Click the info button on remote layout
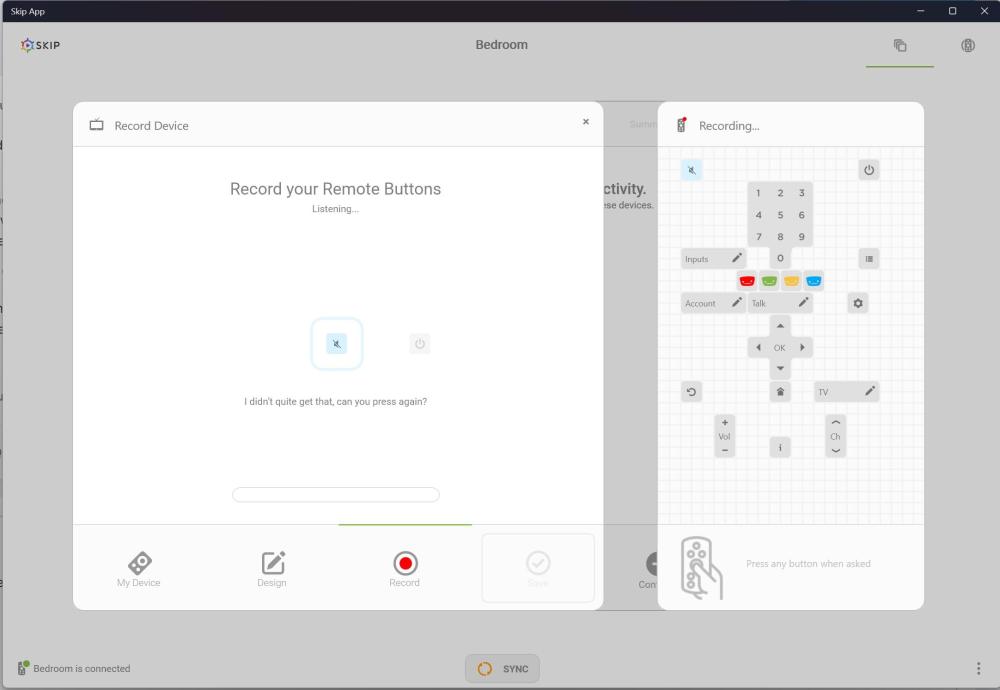Screen dimensions: 1000x690 coord(780,448)
